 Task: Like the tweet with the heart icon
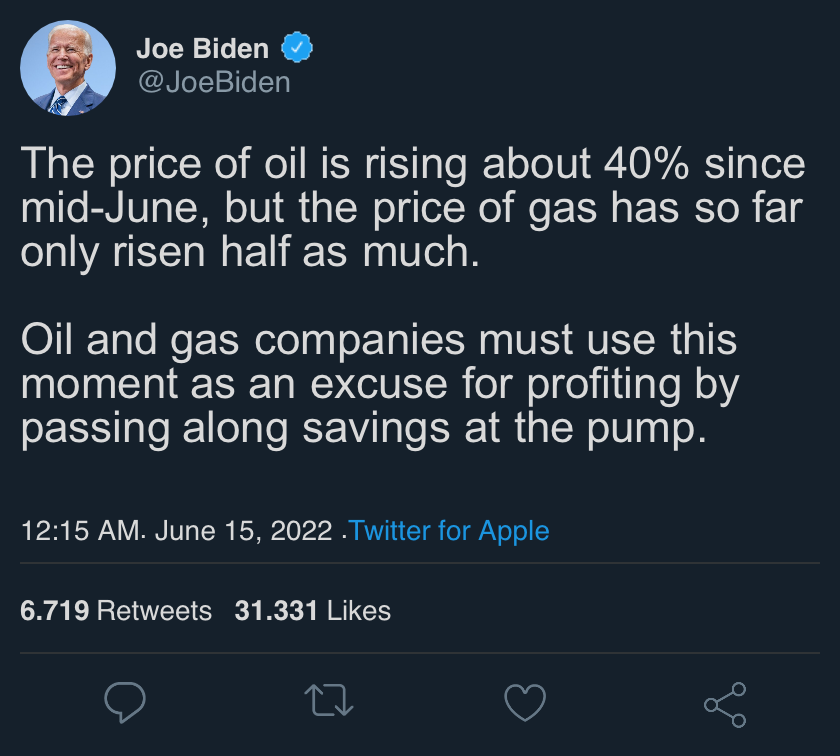point(525,703)
